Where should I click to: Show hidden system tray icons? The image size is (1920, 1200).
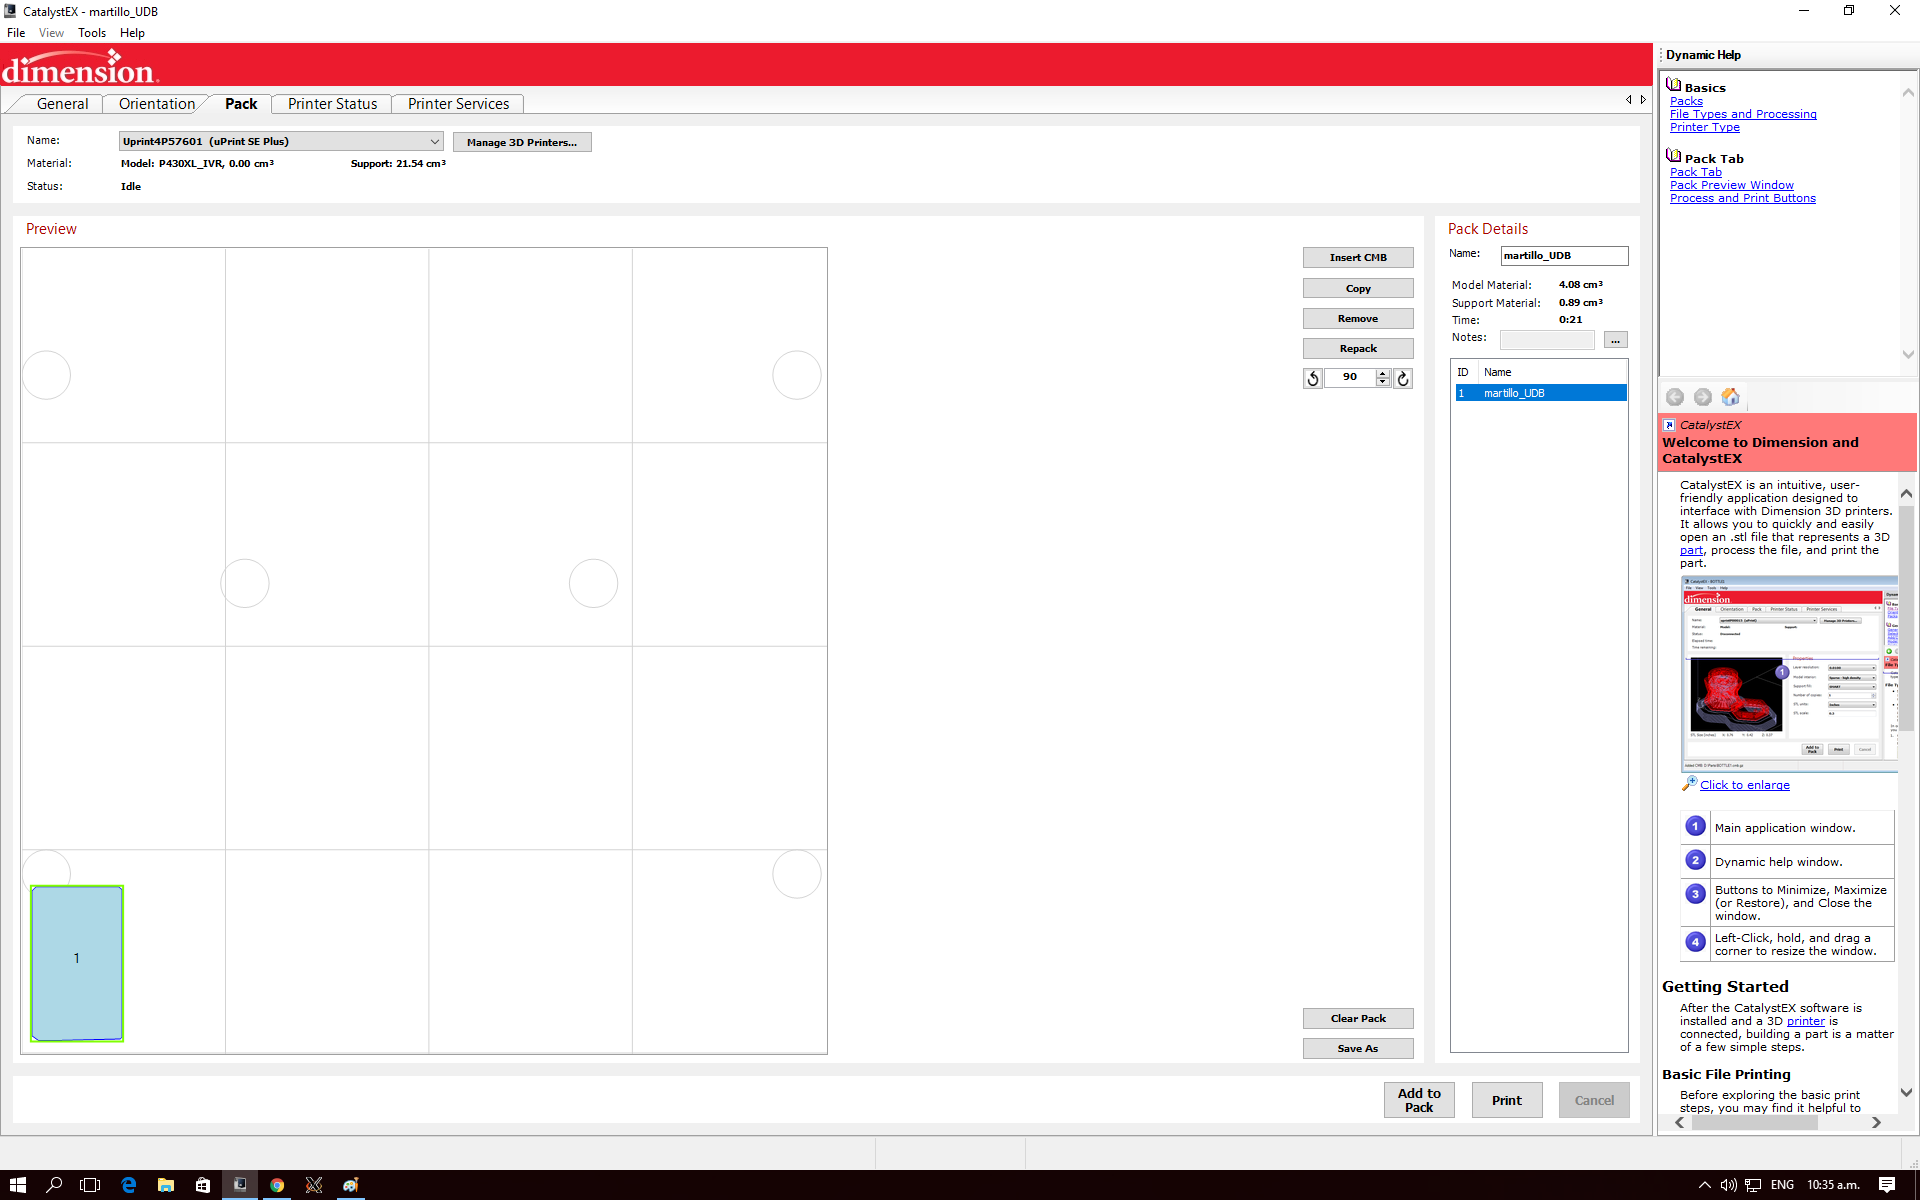click(1704, 1185)
